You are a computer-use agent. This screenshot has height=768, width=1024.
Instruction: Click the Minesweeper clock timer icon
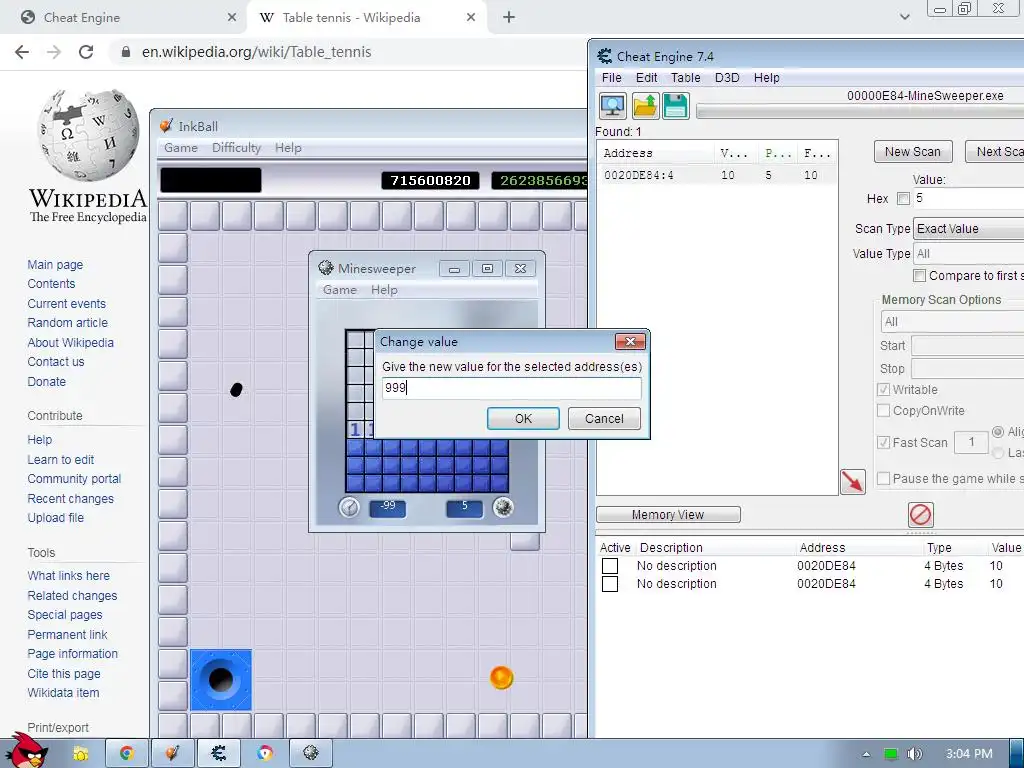[349, 507]
